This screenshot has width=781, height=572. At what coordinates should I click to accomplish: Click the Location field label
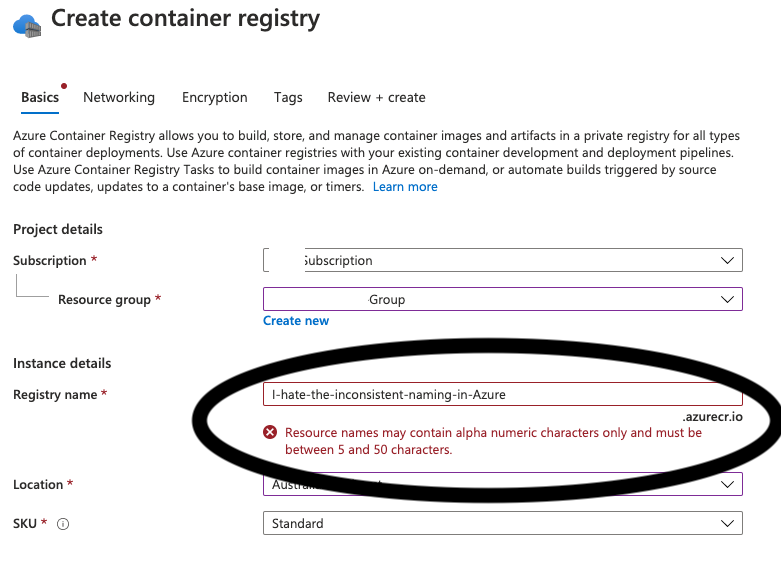[38, 485]
